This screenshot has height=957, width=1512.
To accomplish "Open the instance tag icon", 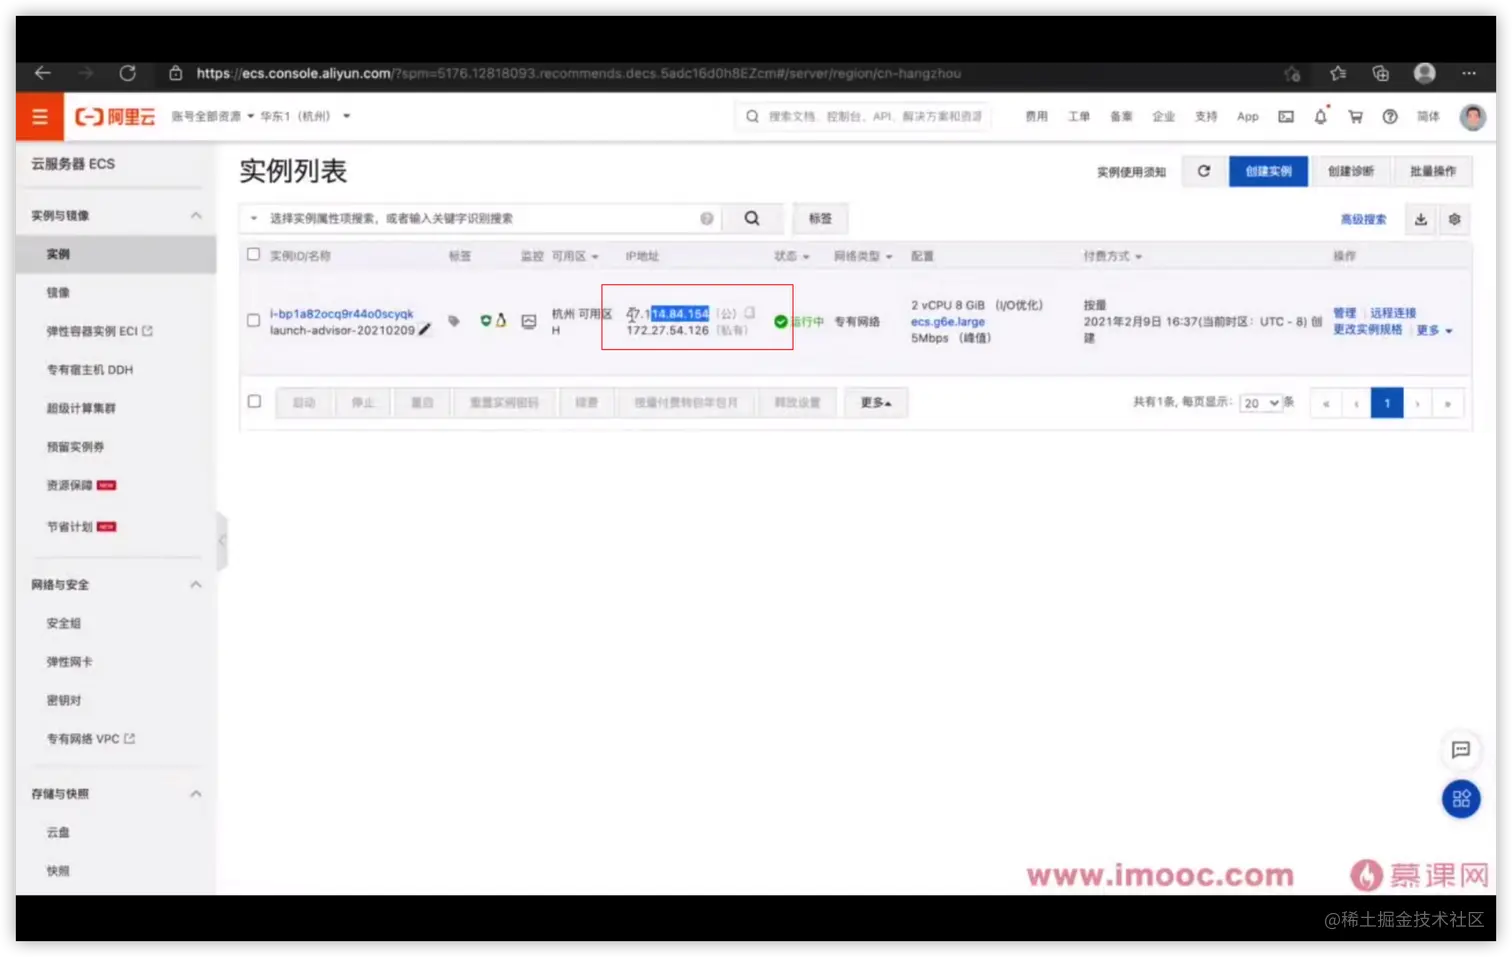I will pyautogui.click(x=453, y=321).
